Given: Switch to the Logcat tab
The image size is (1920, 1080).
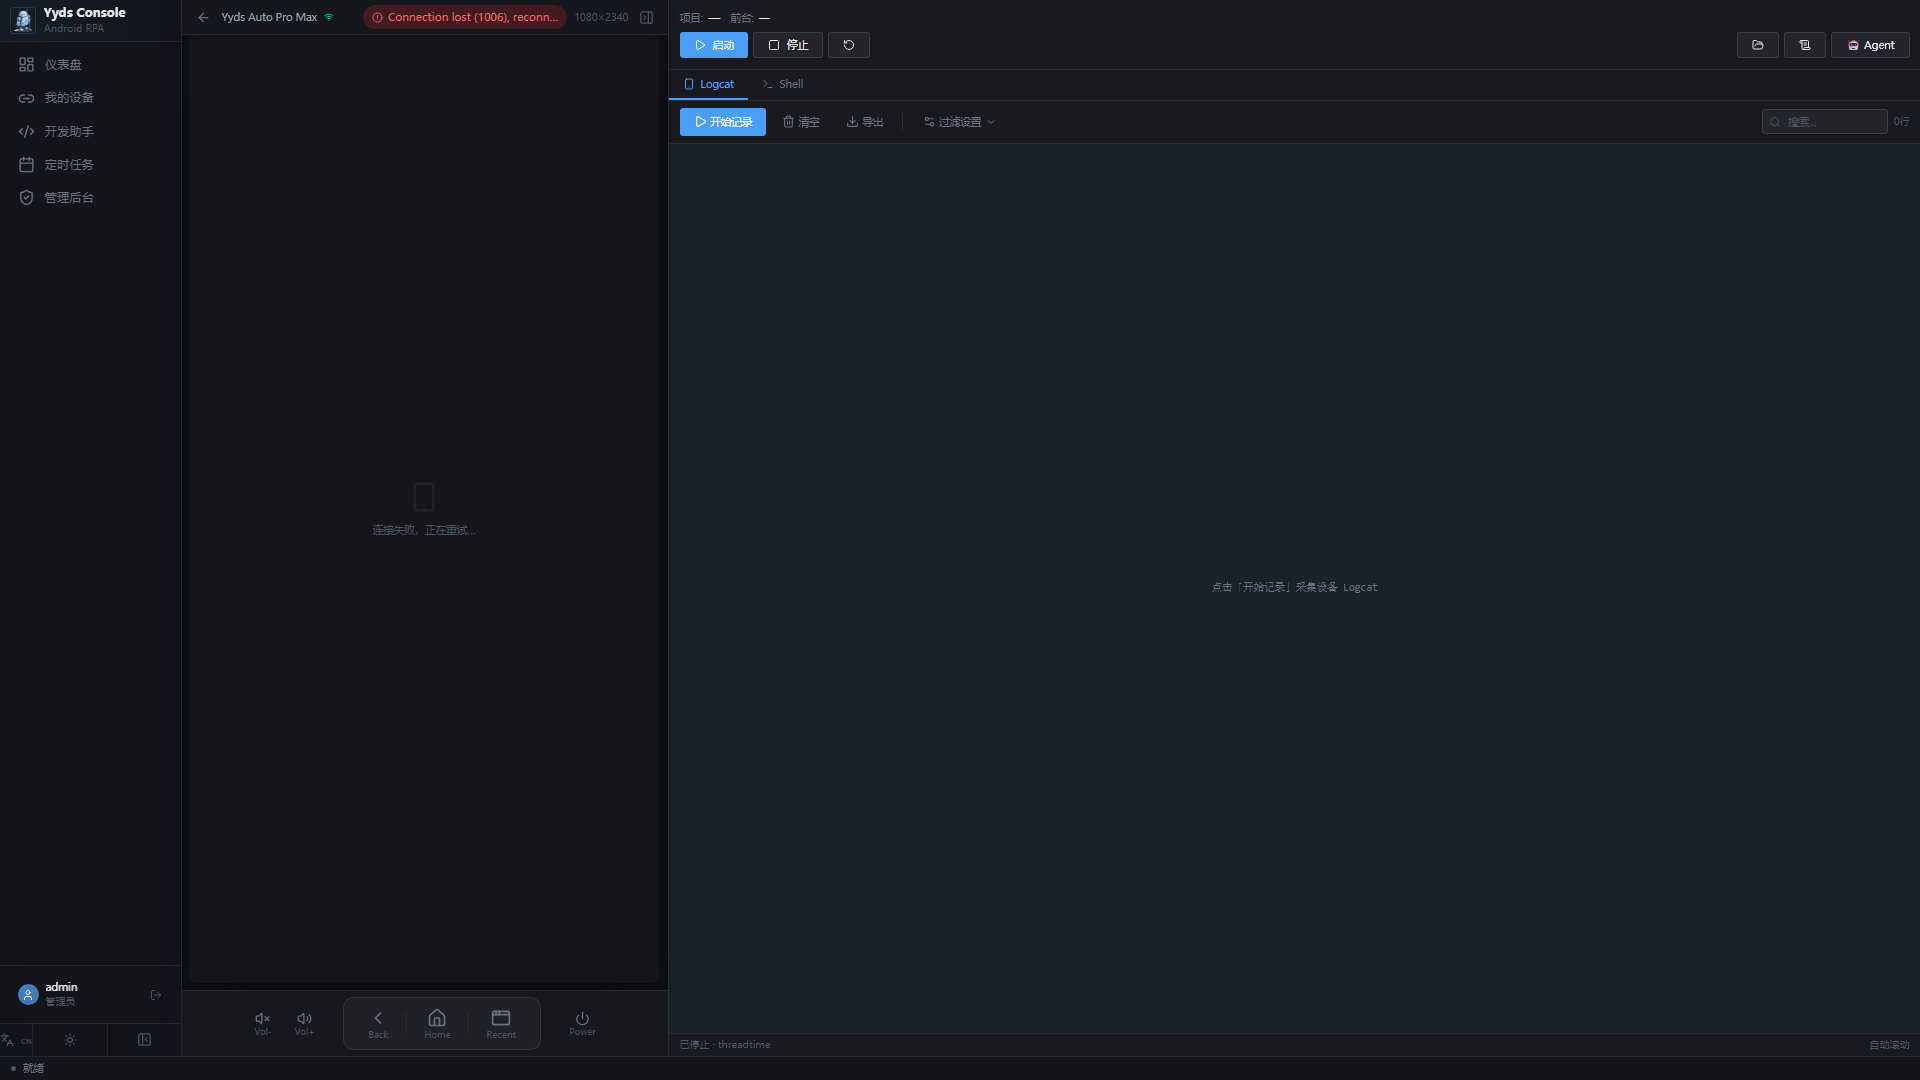Looking at the screenshot, I should [709, 84].
